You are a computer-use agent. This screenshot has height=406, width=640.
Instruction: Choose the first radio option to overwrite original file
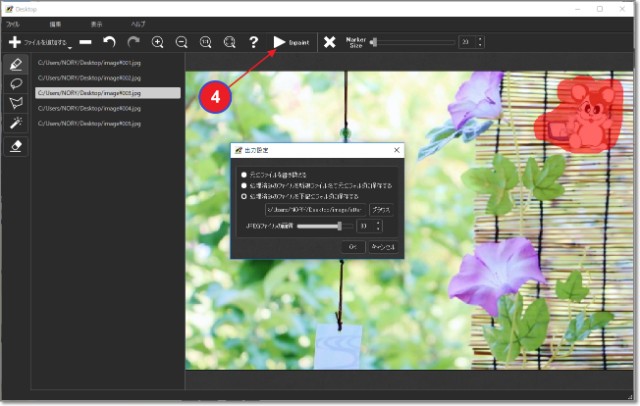point(243,174)
